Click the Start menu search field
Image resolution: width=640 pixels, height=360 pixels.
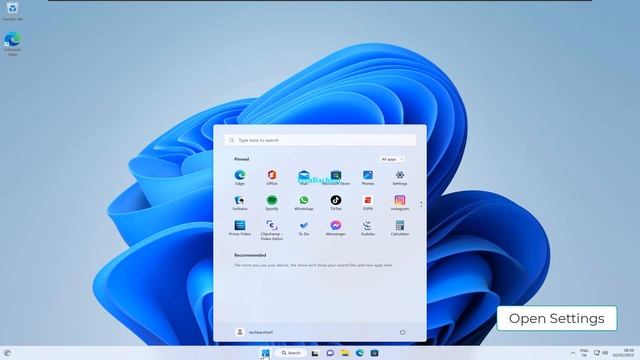coord(320,140)
